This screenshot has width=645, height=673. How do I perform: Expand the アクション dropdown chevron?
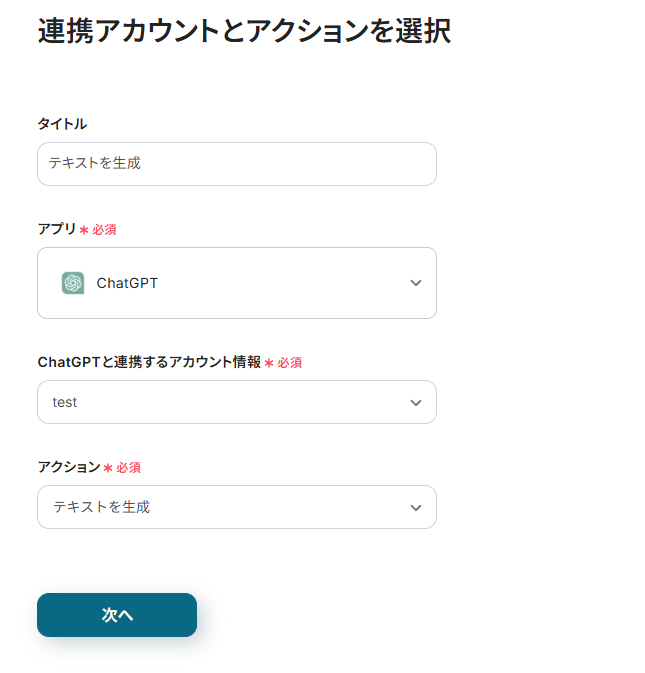416,507
